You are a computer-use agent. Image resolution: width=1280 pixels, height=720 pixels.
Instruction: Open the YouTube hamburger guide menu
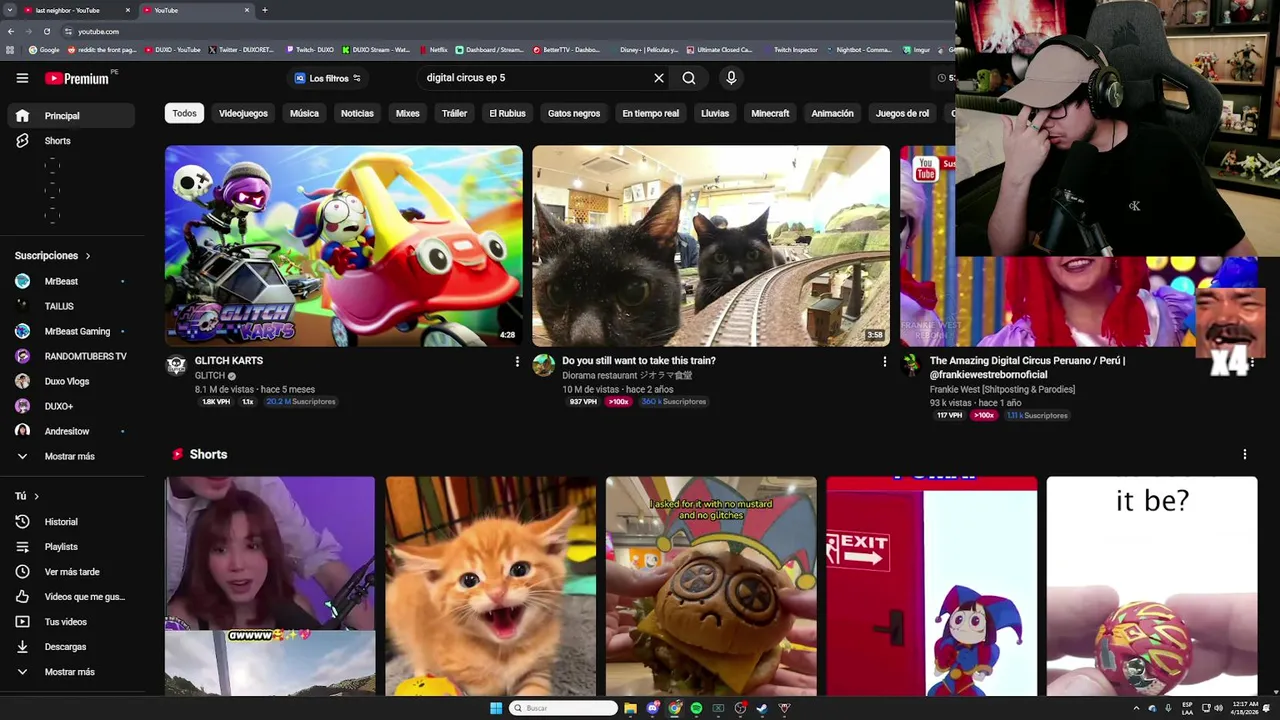[22, 78]
